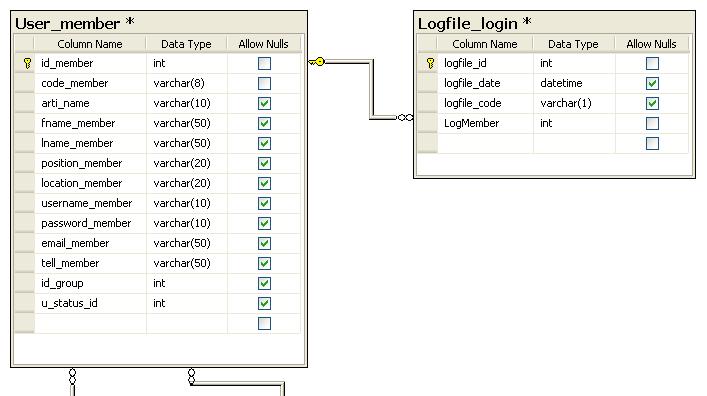Select the Logfile_login table title bar
Image resolution: width=707 pixels, height=396 pixels.
(x=554, y=23)
